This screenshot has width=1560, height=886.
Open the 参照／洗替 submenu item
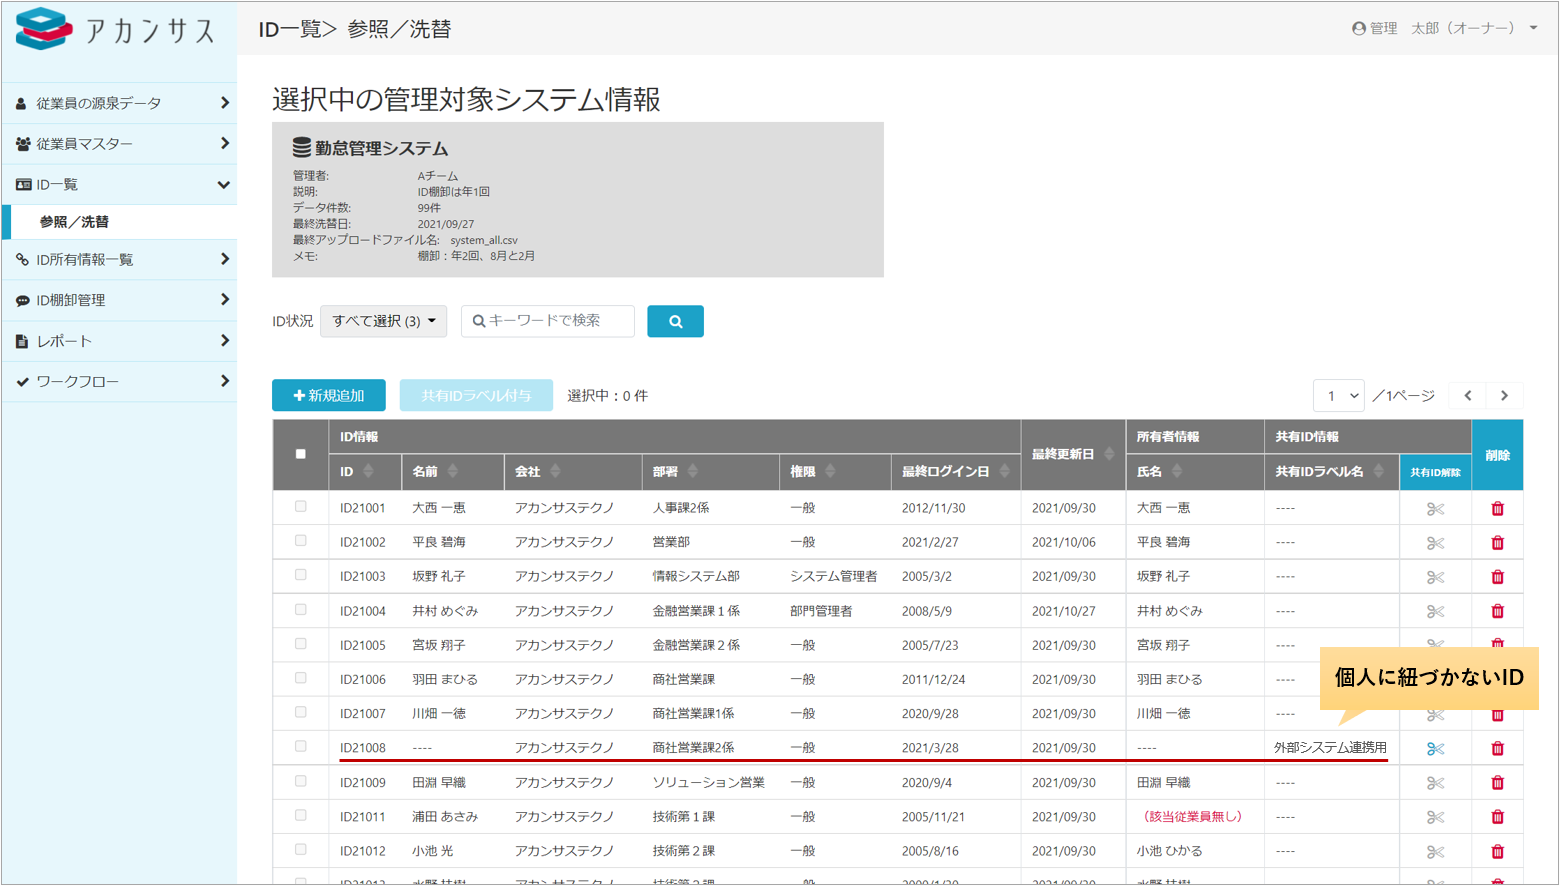74,222
